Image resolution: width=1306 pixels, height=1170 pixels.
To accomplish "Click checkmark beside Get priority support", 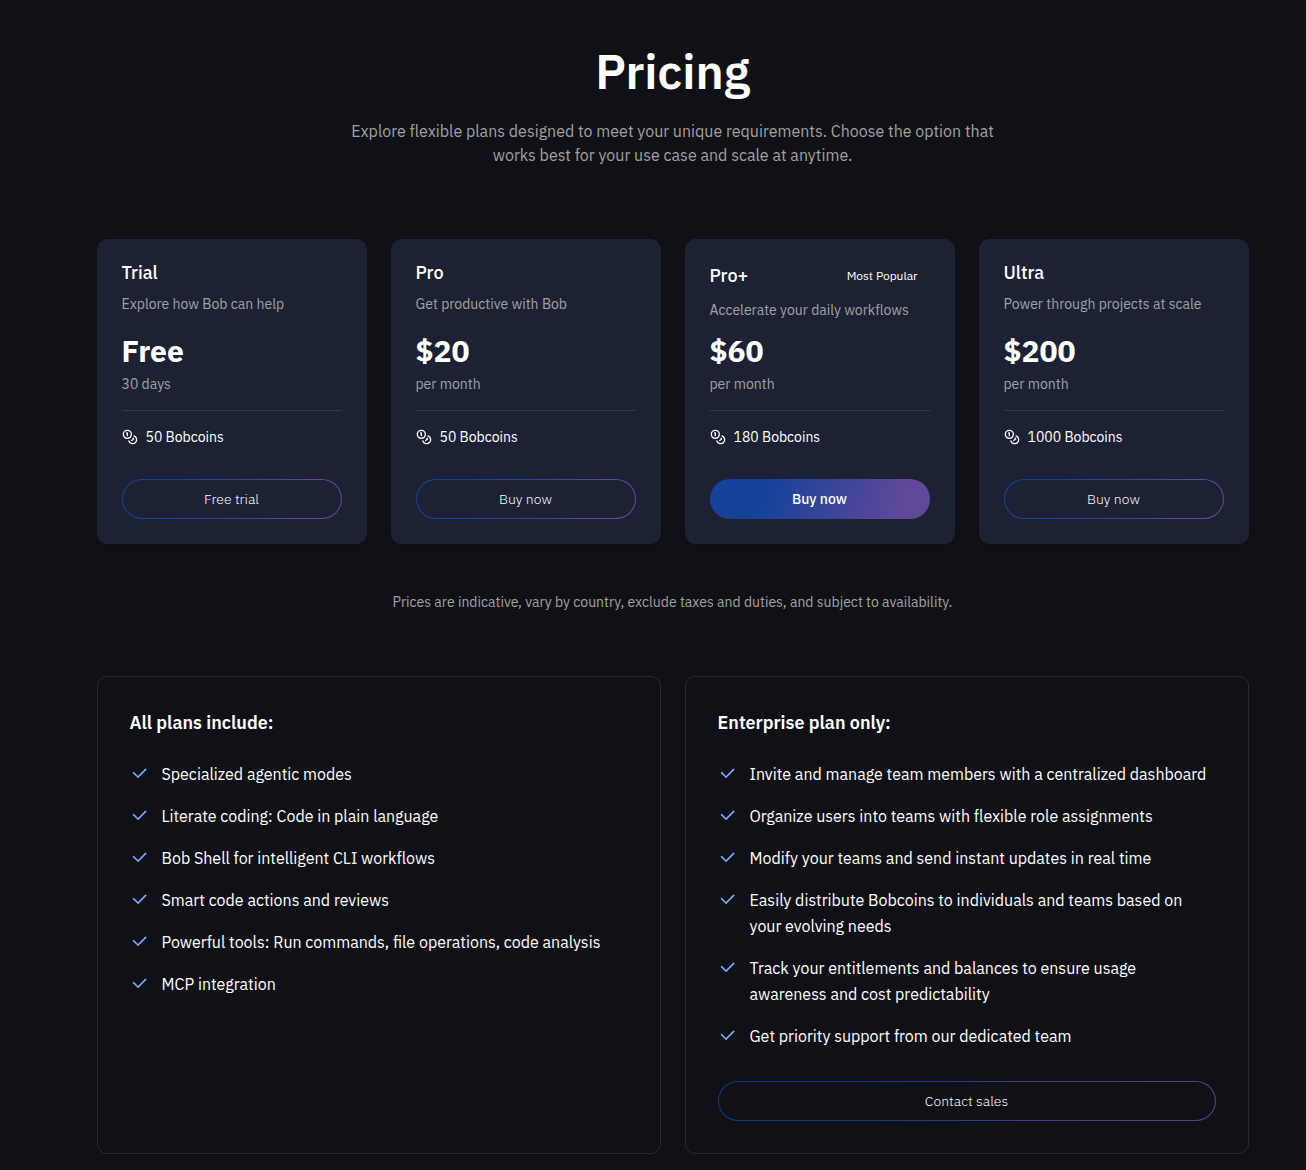I will [728, 1036].
